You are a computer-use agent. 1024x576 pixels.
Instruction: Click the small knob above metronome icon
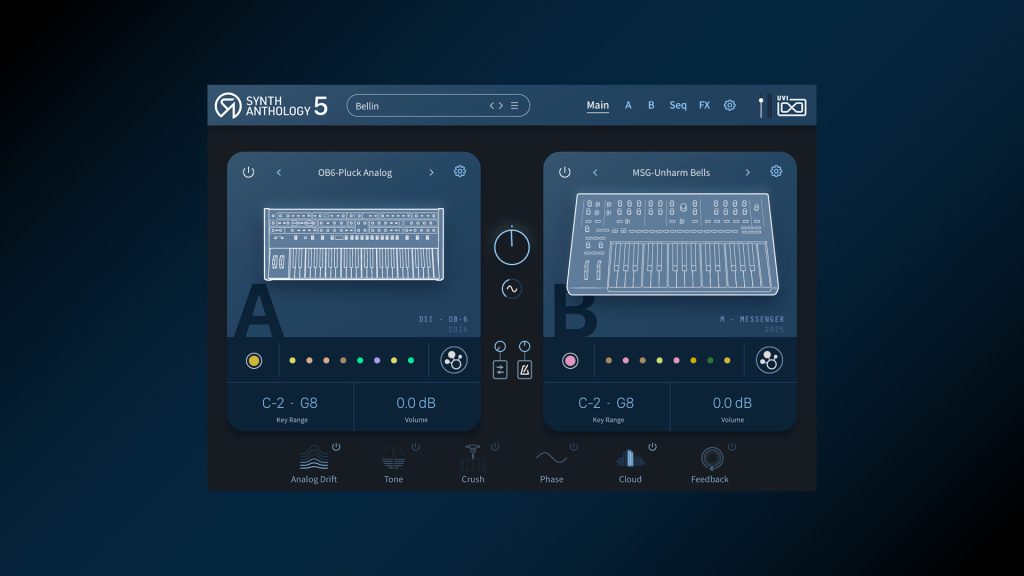[524, 346]
